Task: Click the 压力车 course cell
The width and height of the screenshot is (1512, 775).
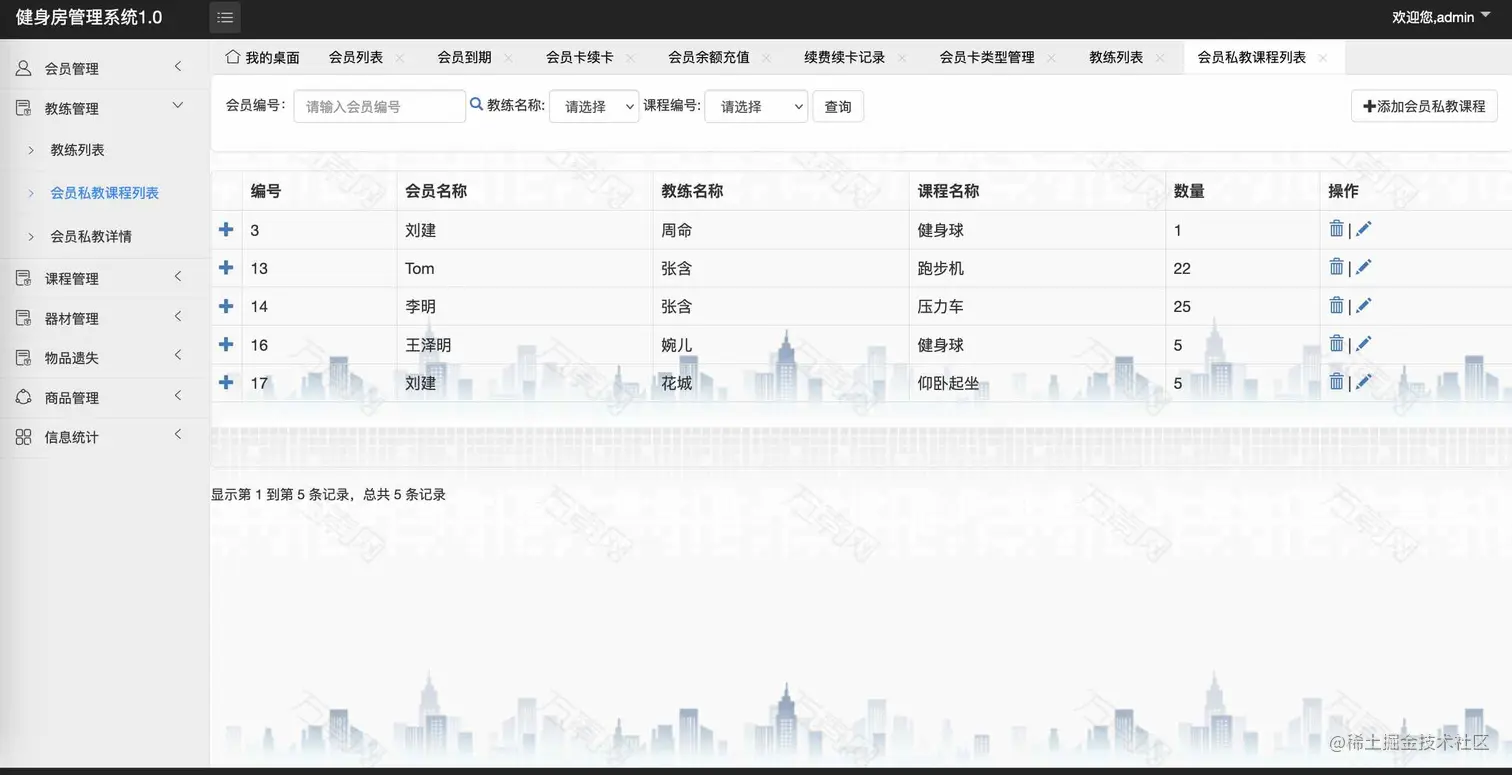Action: [x=1037, y=306]
